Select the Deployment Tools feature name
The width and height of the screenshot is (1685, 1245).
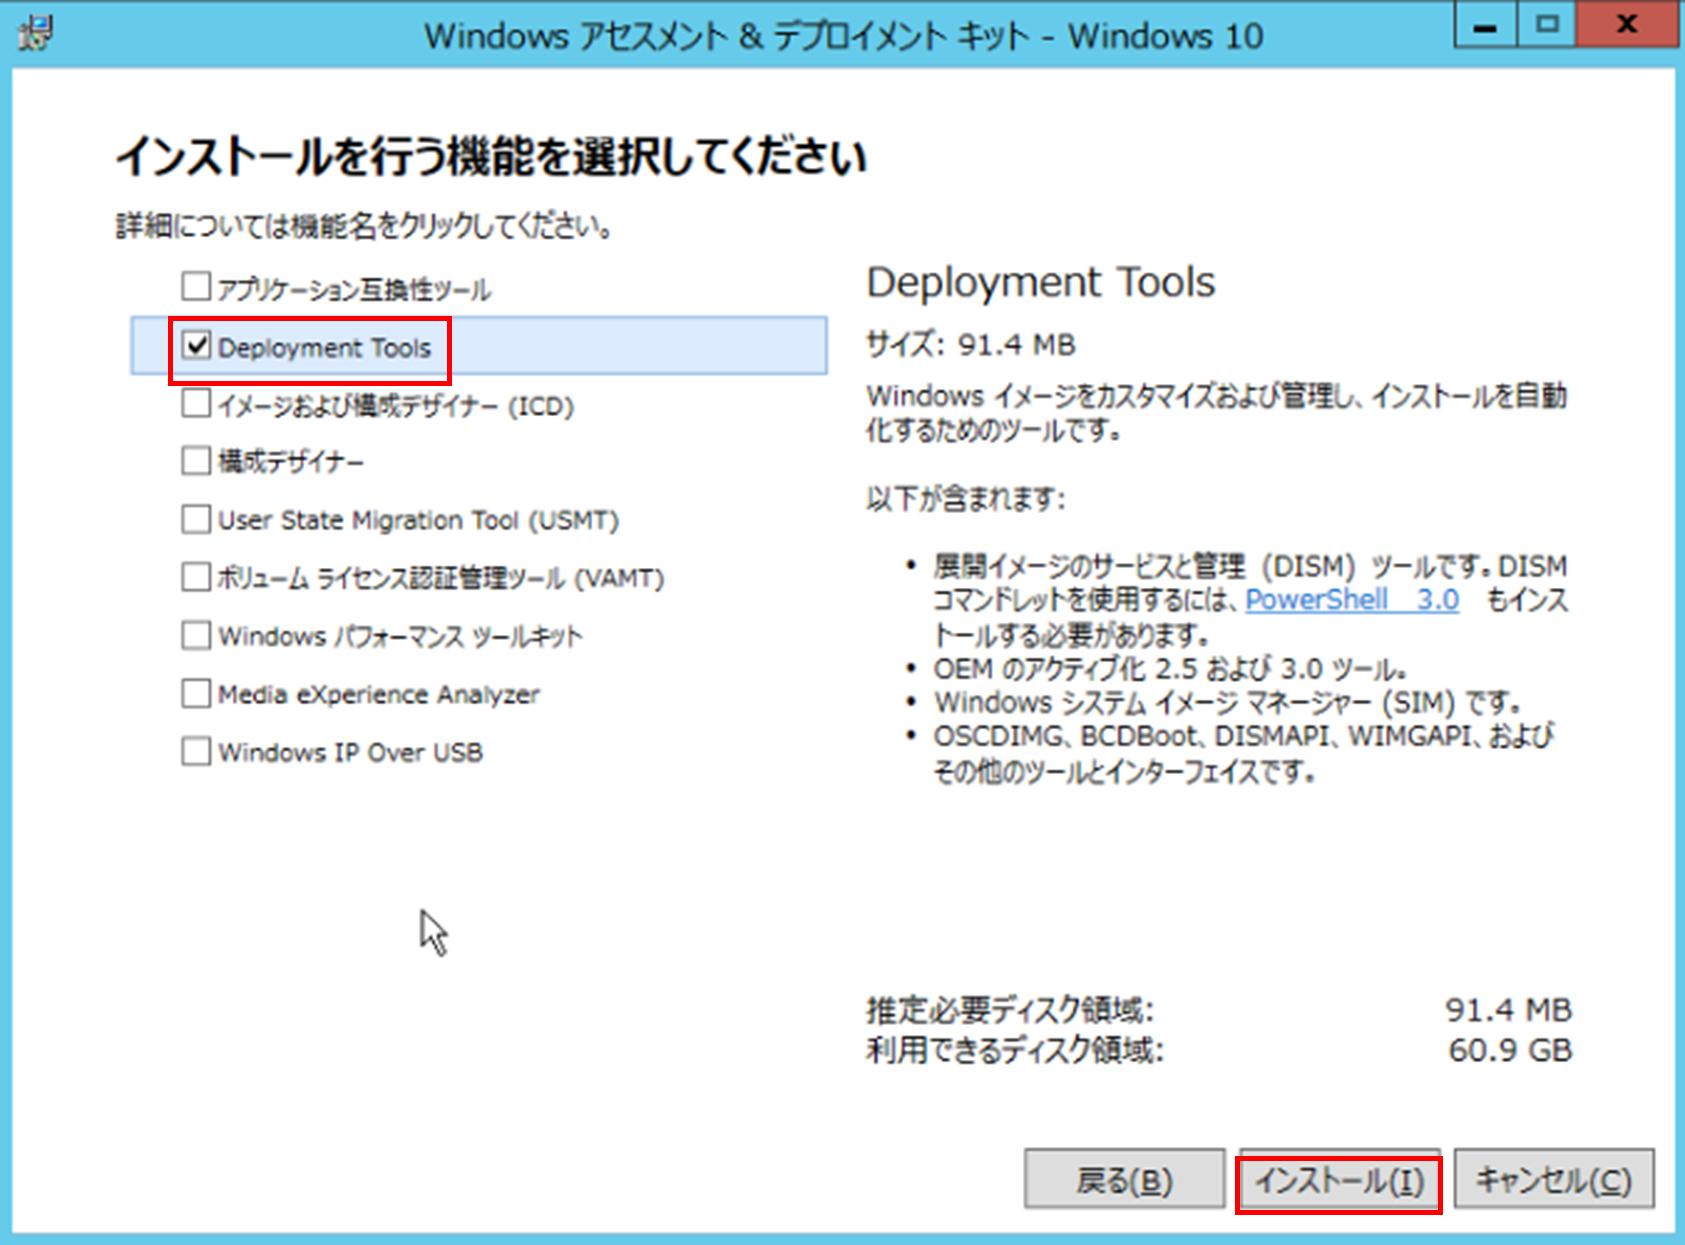click(x=324, y=347)
